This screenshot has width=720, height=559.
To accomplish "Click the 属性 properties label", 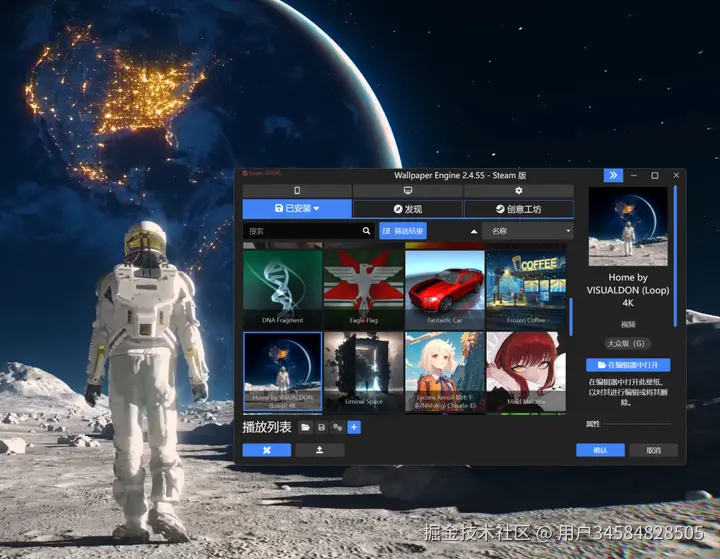I will tap(593, 424).
